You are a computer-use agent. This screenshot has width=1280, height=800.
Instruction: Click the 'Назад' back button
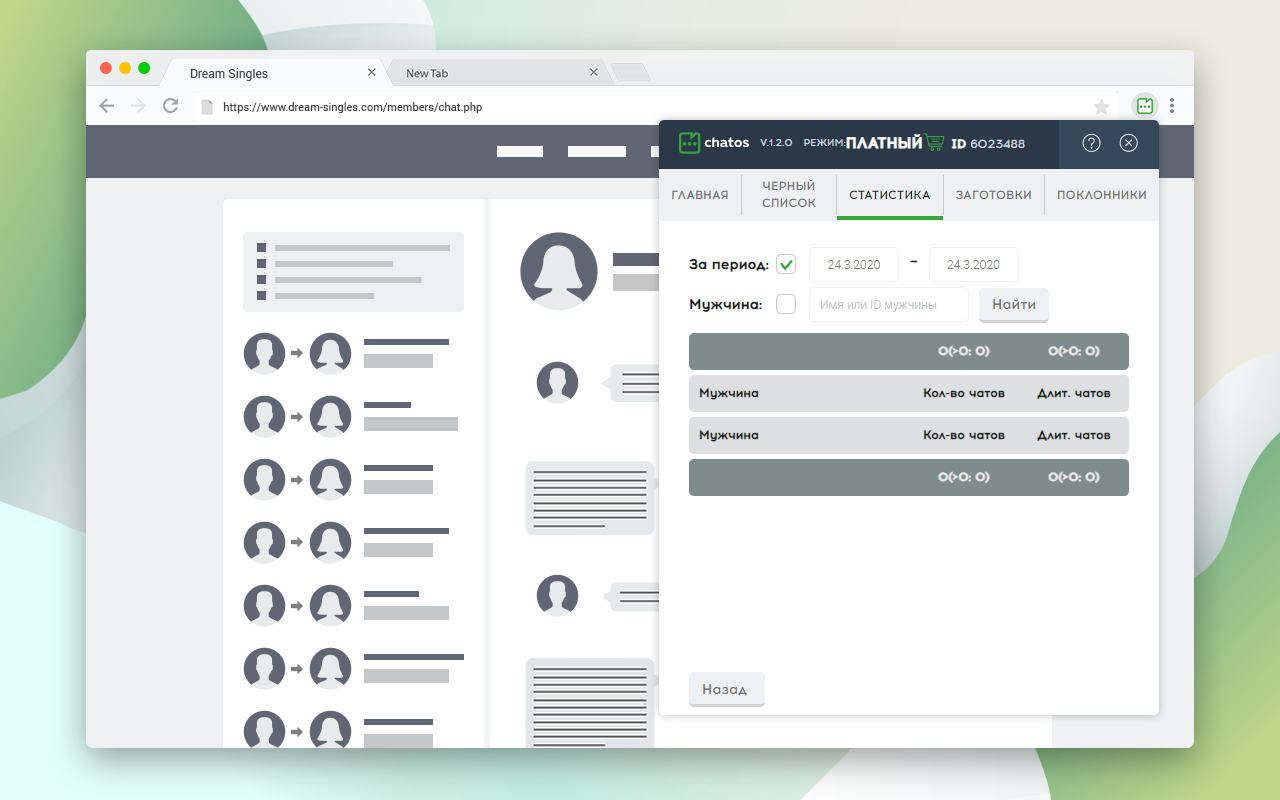(x=726, y=690)
